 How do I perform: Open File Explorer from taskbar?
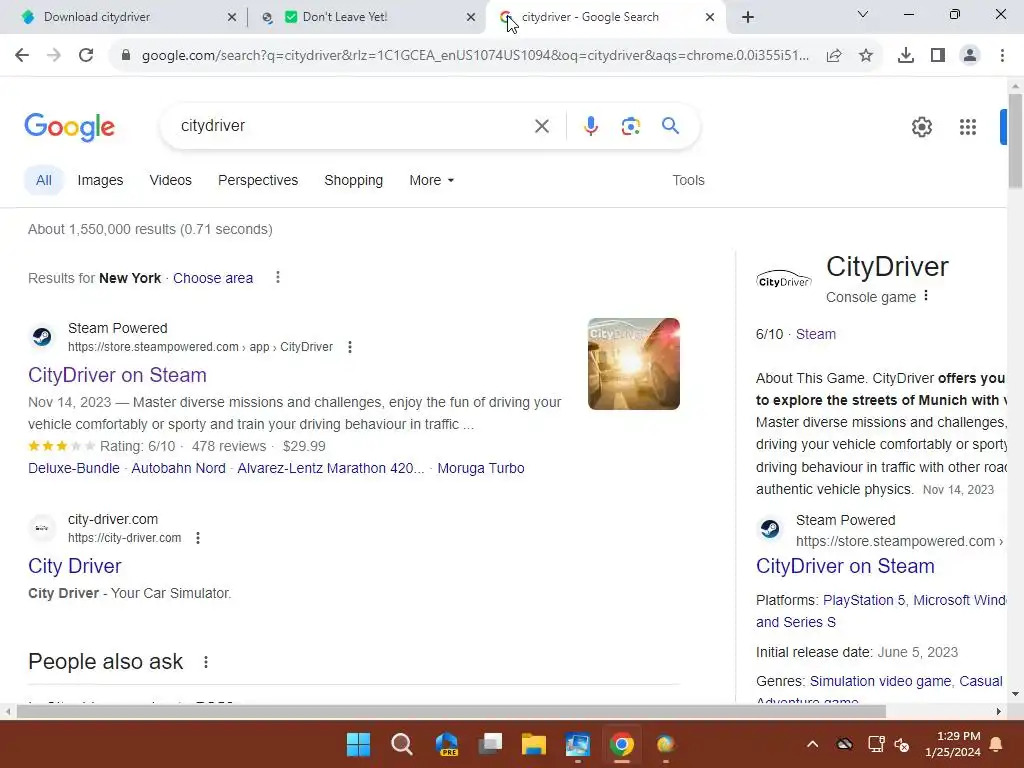534,744
